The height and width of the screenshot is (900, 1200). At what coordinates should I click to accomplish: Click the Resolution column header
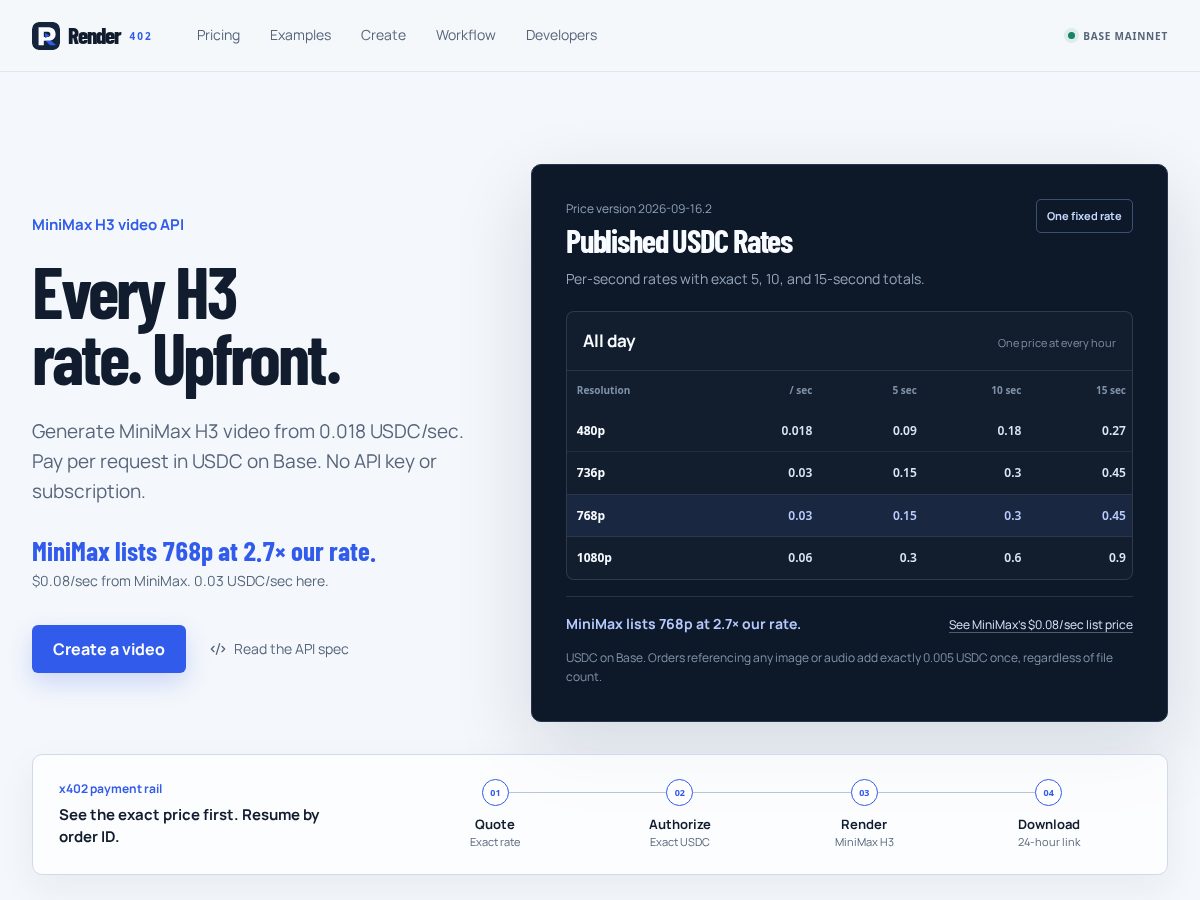point(603,390)
